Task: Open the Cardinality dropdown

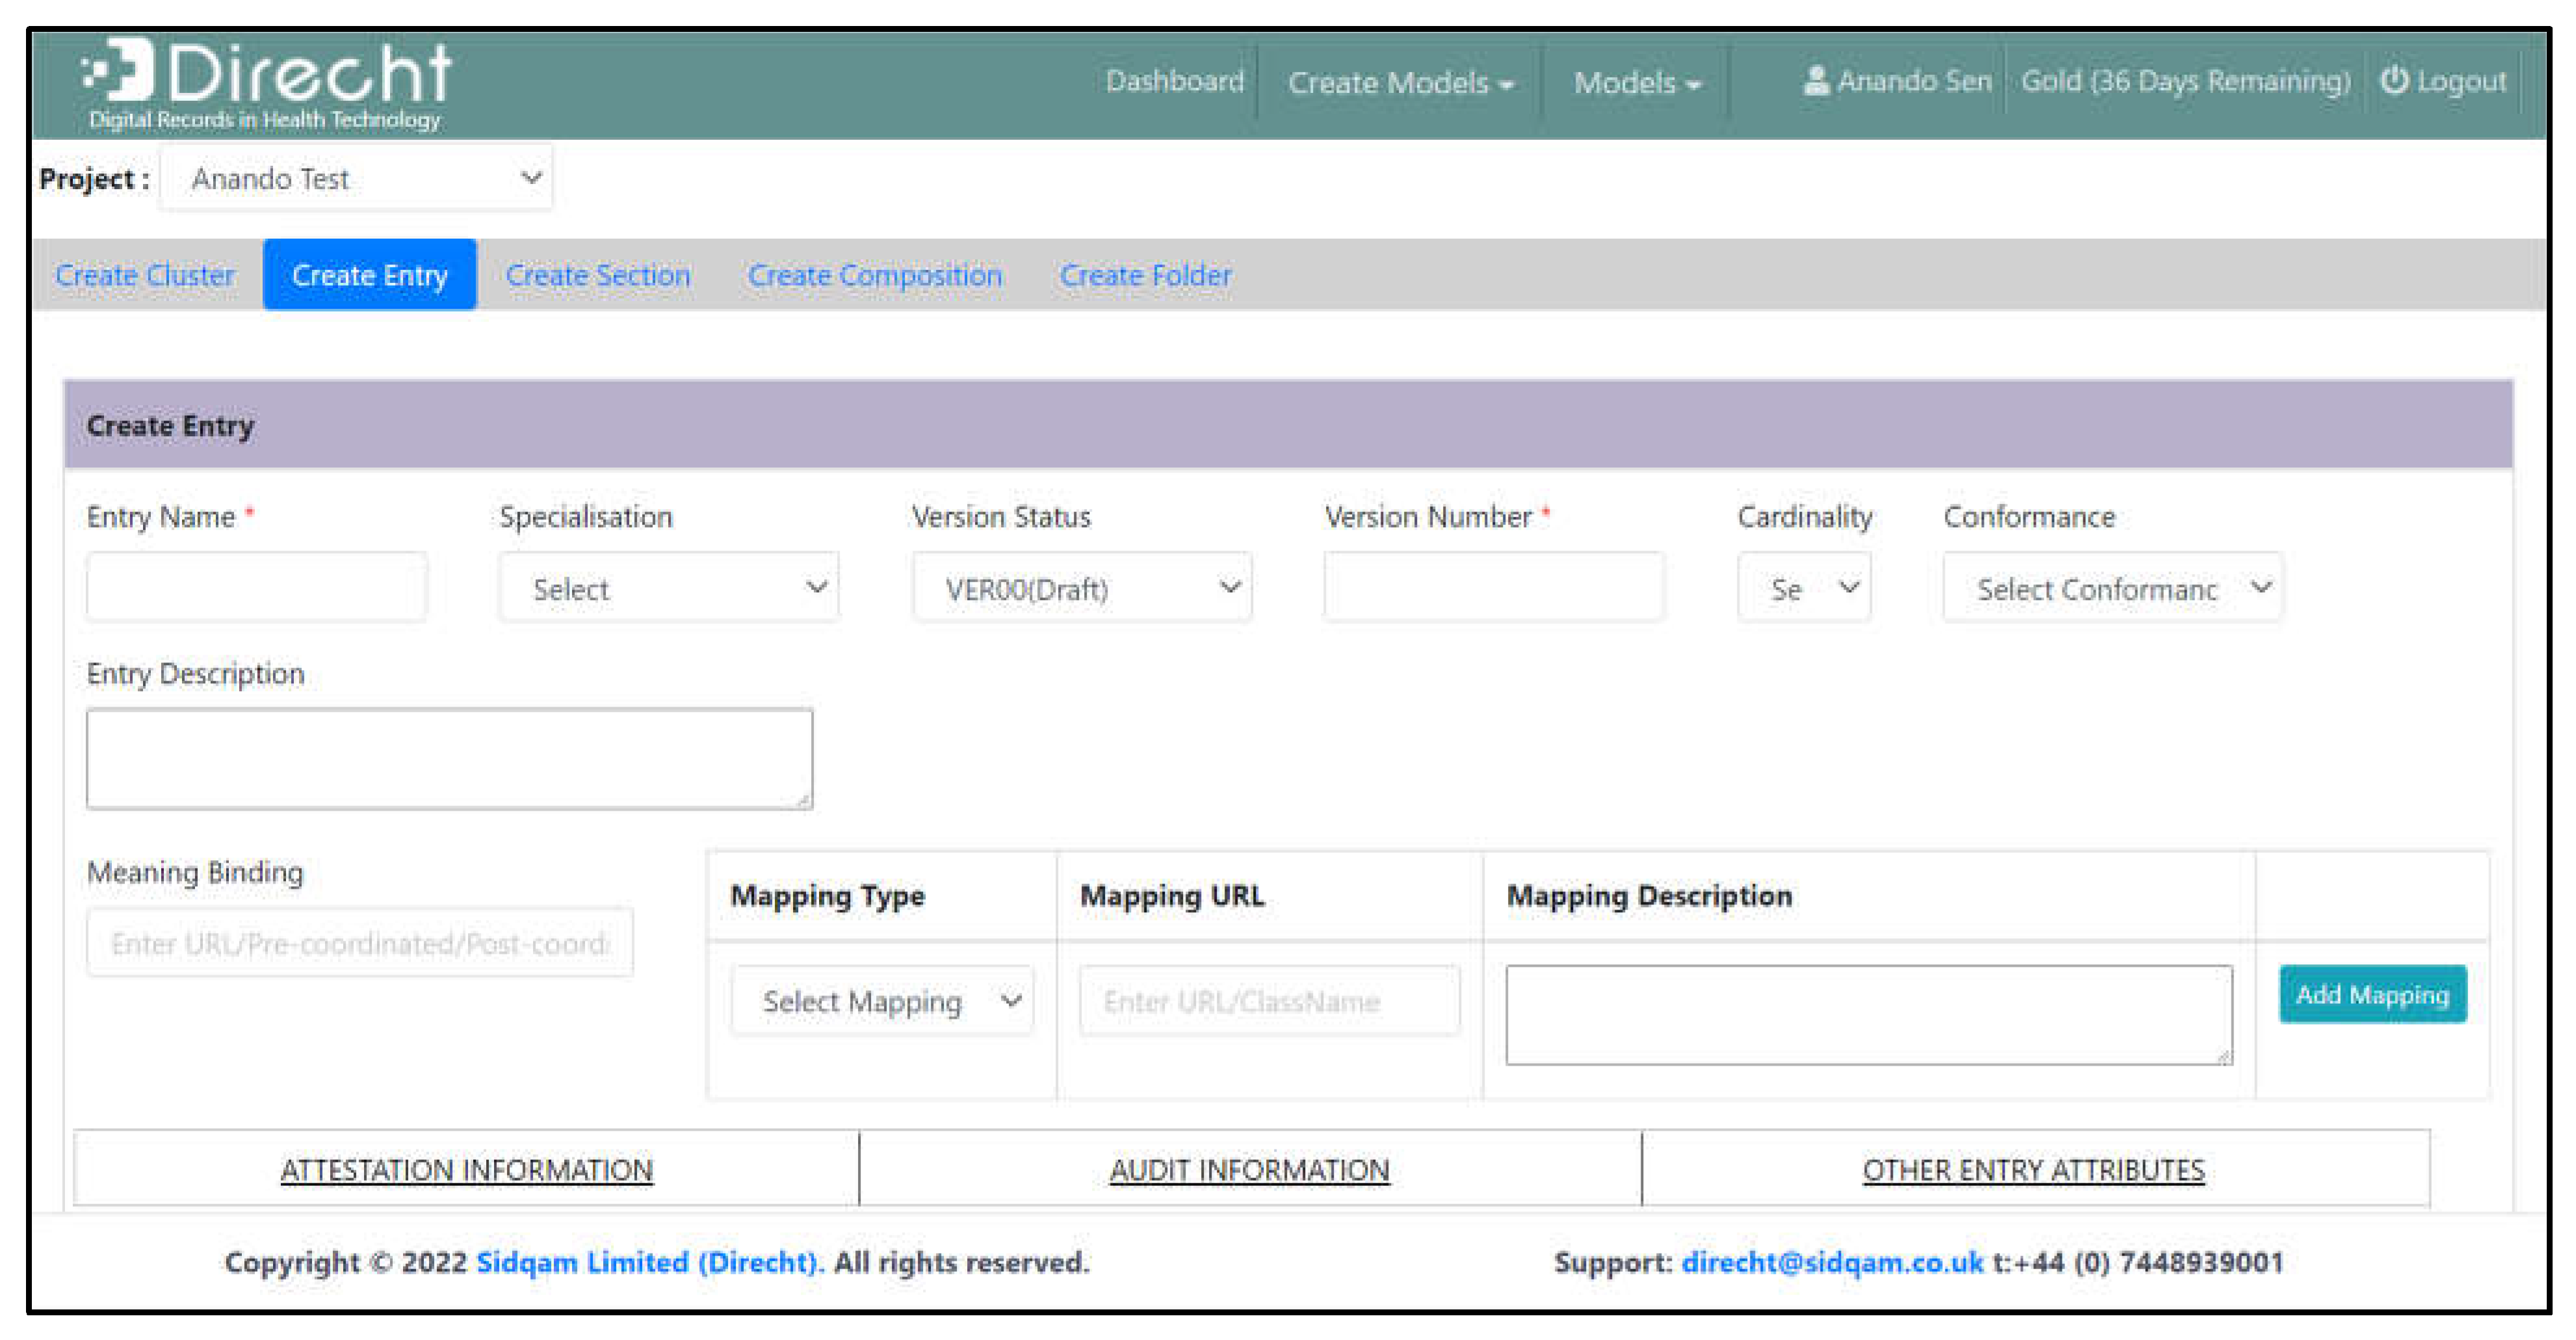Action: (1803, 589)
